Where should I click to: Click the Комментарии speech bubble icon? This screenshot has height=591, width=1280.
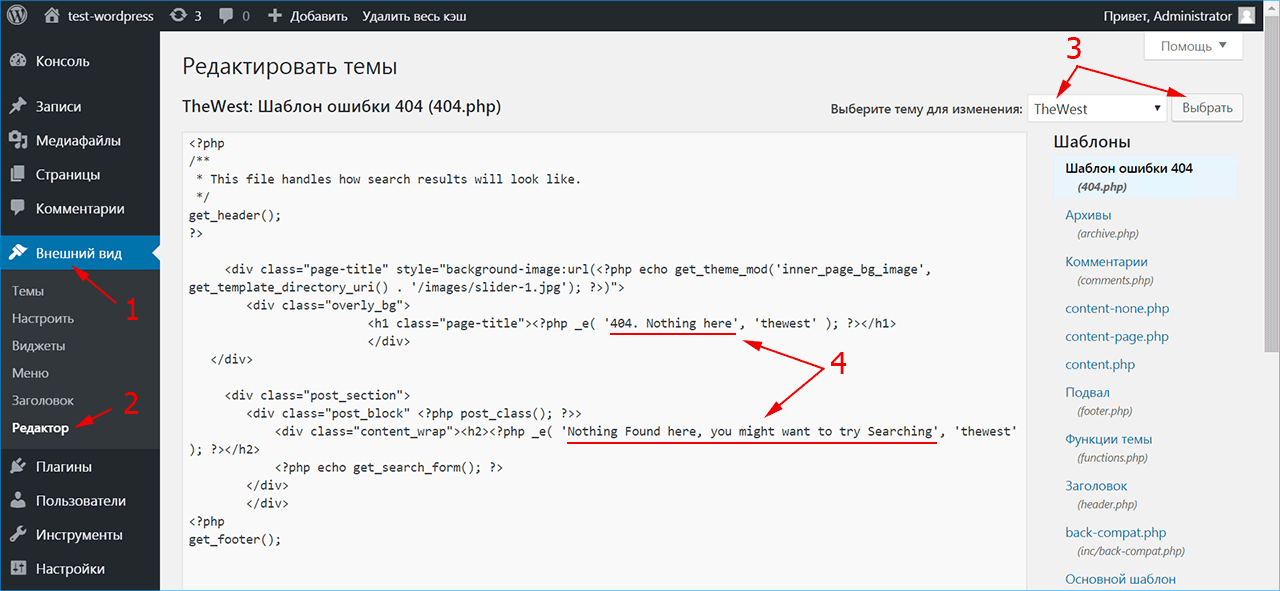pos(18,209)
